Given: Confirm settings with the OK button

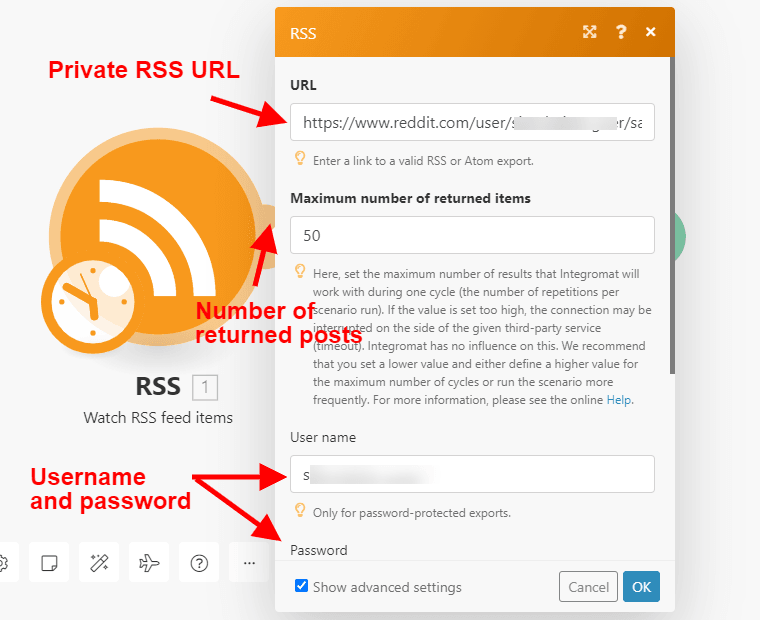Looking at the screenshot, I should [x=641, y=587].
